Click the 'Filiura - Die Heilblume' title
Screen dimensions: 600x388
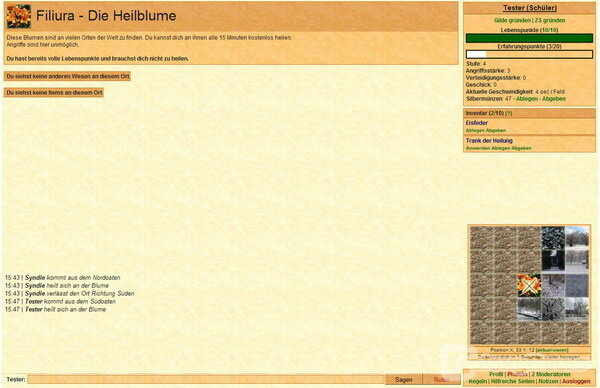point(106,16)
